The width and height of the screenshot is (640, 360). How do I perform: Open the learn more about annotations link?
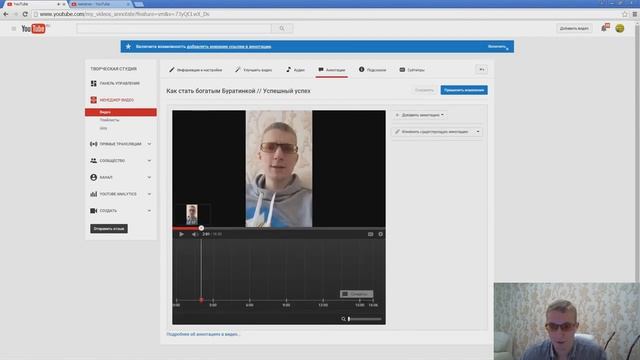203,334
